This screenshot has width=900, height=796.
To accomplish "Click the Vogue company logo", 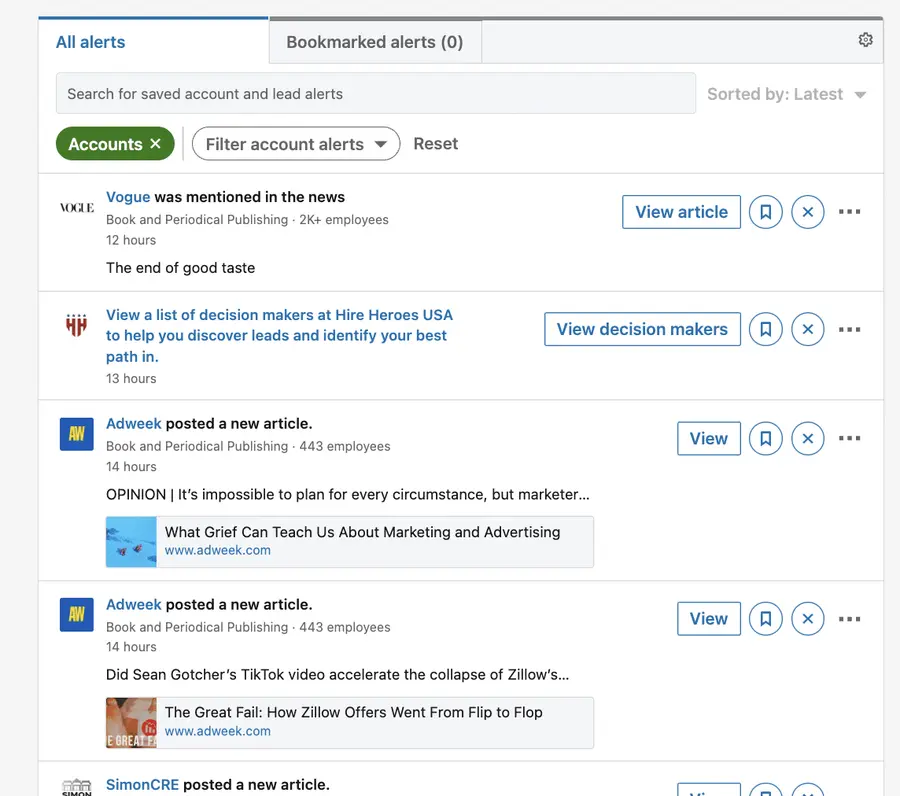I will click(x=75, y=208).
